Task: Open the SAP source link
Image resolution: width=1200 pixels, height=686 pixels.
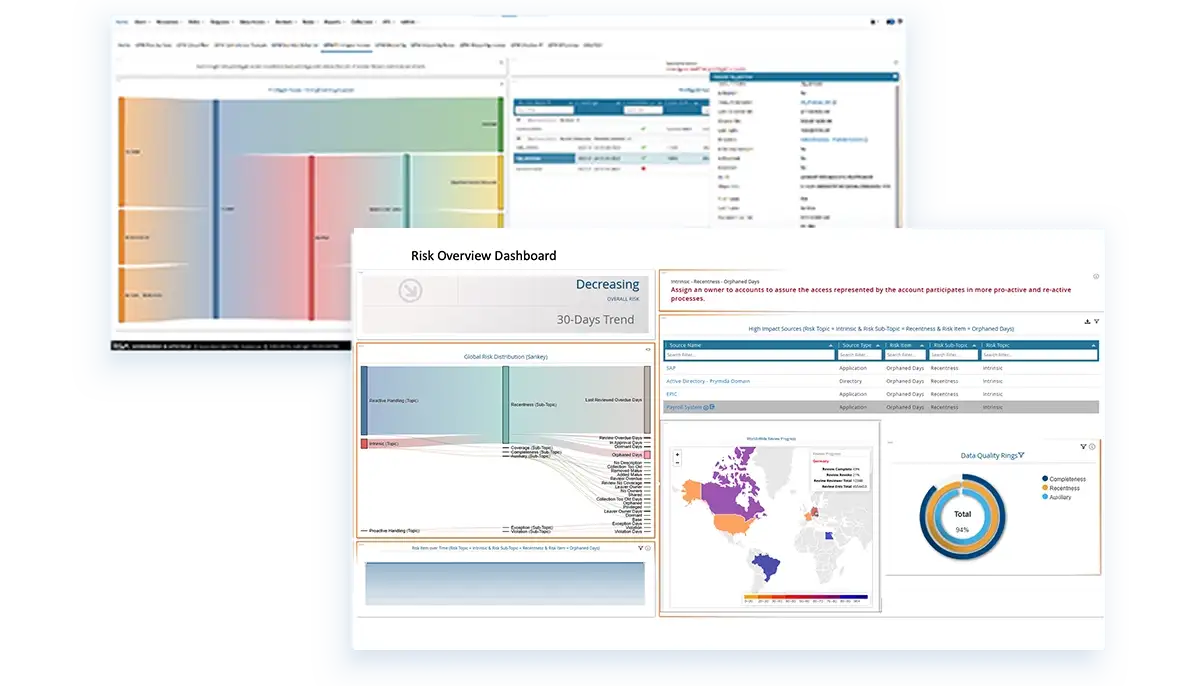Action: 671,368
